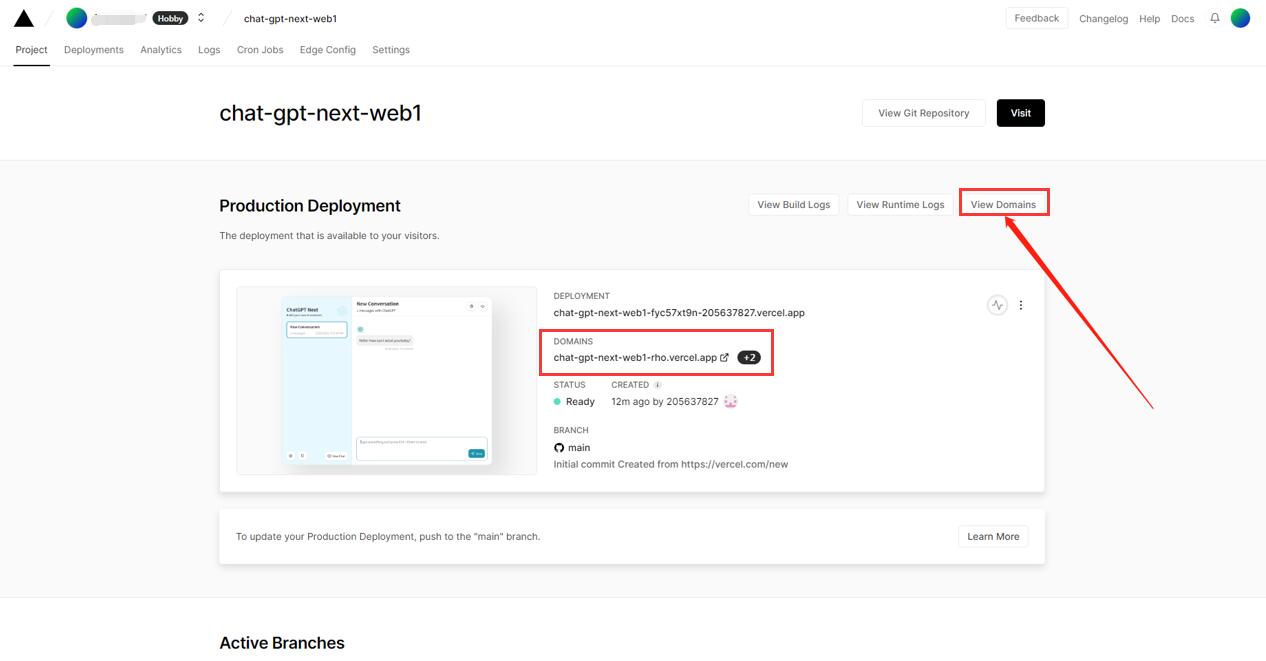Switch to the Settings tab
This screenshot has height=661, width=1266.
[391, 50]
